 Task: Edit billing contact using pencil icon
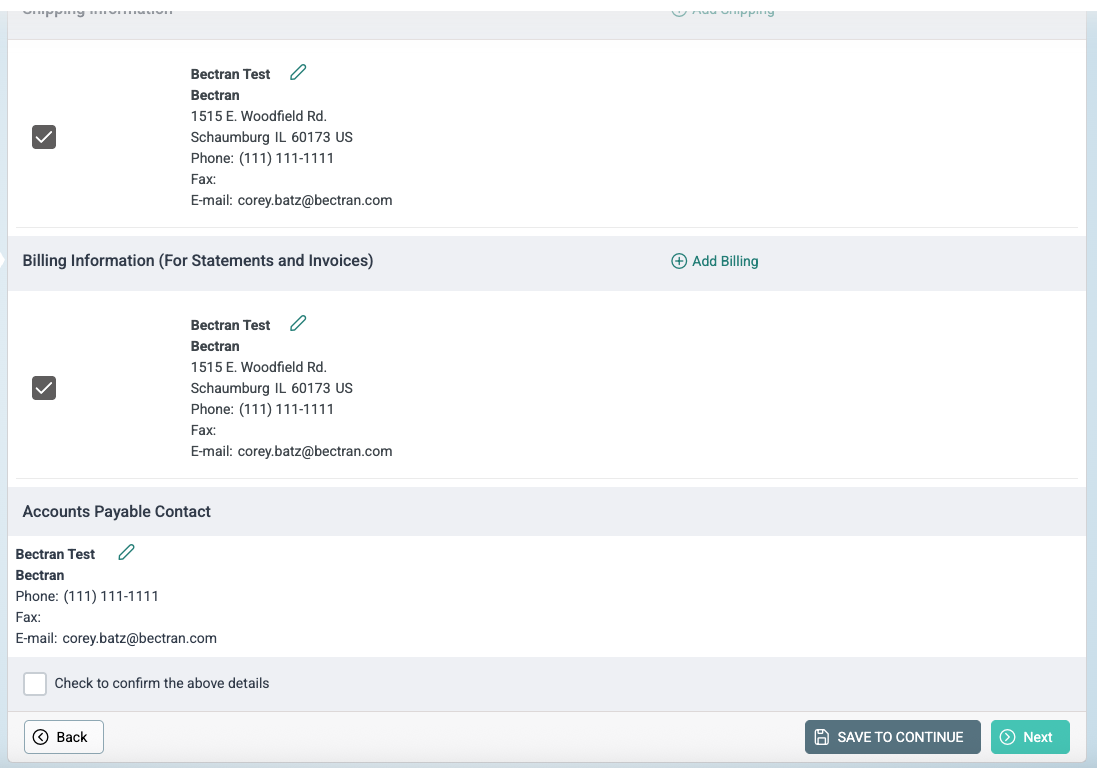[x=298, y=323]
